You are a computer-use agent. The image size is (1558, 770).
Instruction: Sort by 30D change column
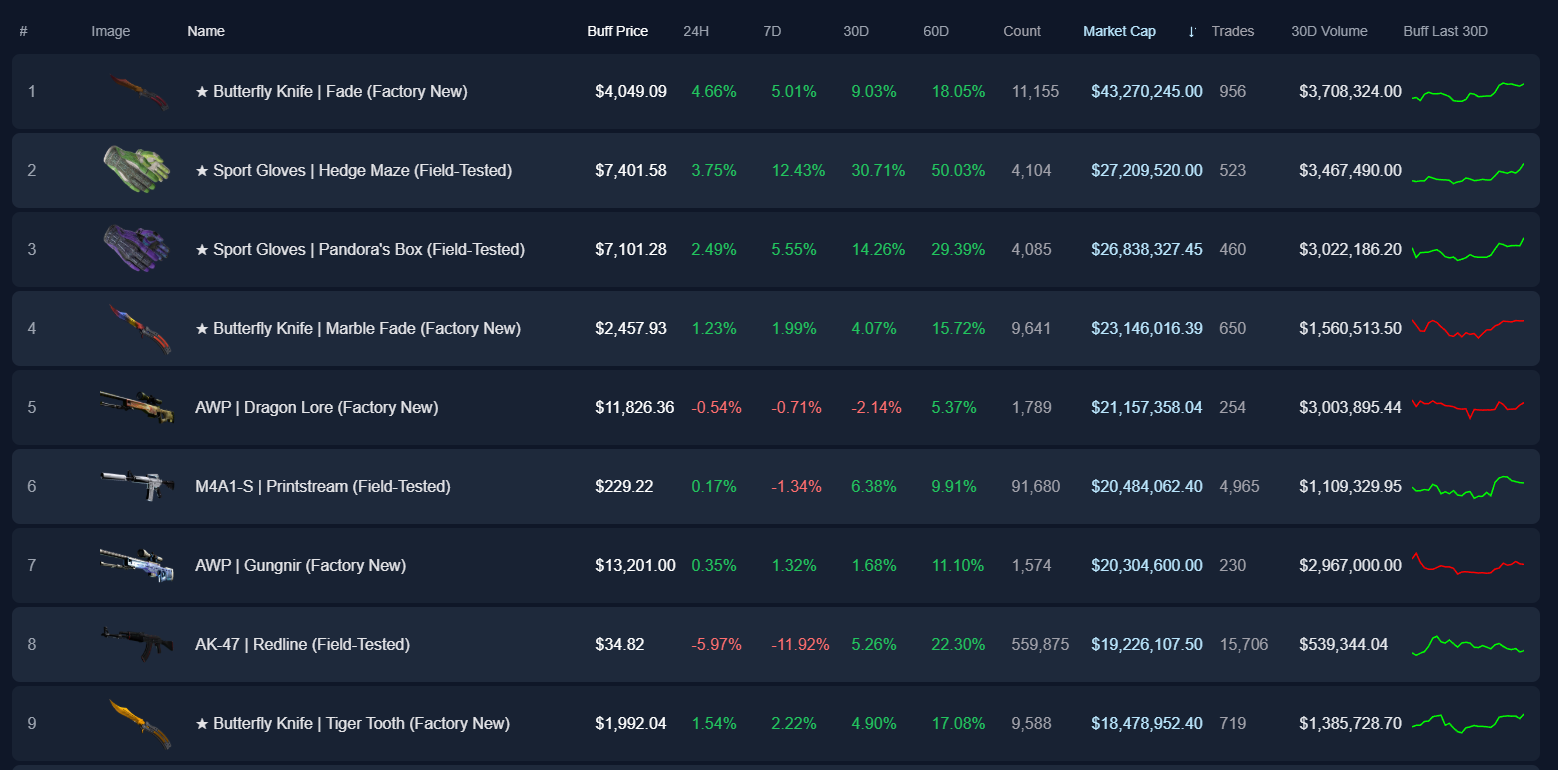(856, 31)
